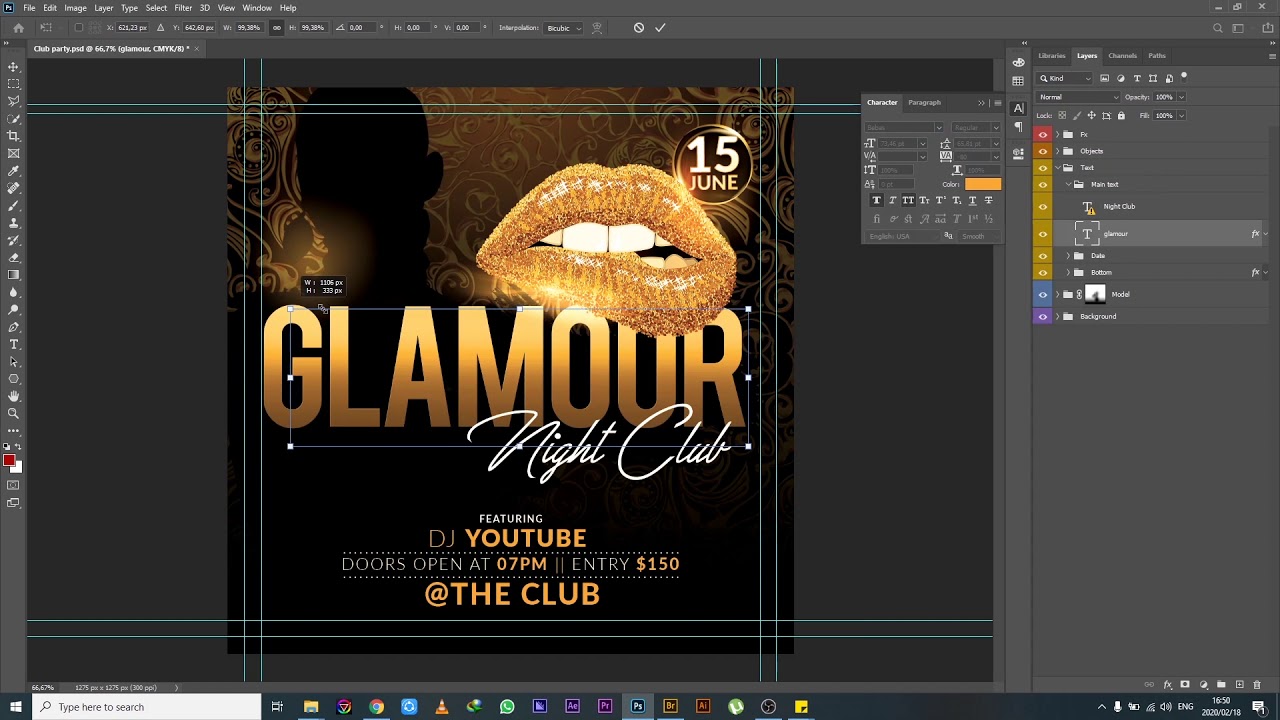Hide the Model layer group
The width and height of the screenshot is (1280, 720).
1043,294
